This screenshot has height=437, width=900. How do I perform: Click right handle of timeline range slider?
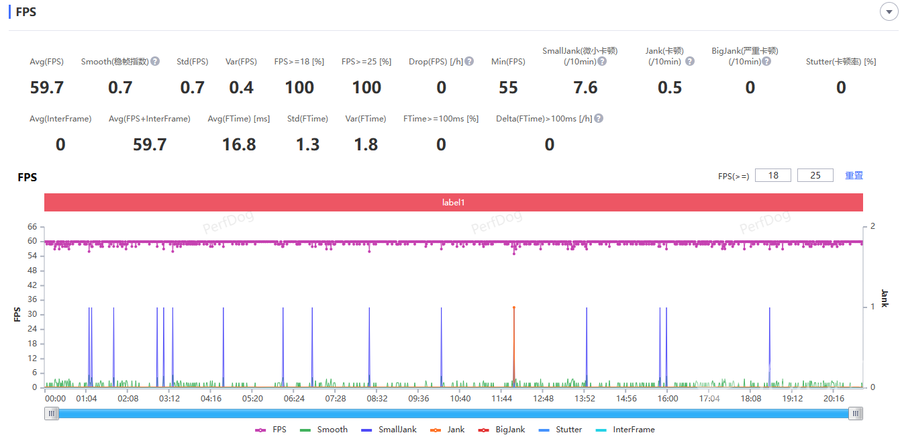856,412
